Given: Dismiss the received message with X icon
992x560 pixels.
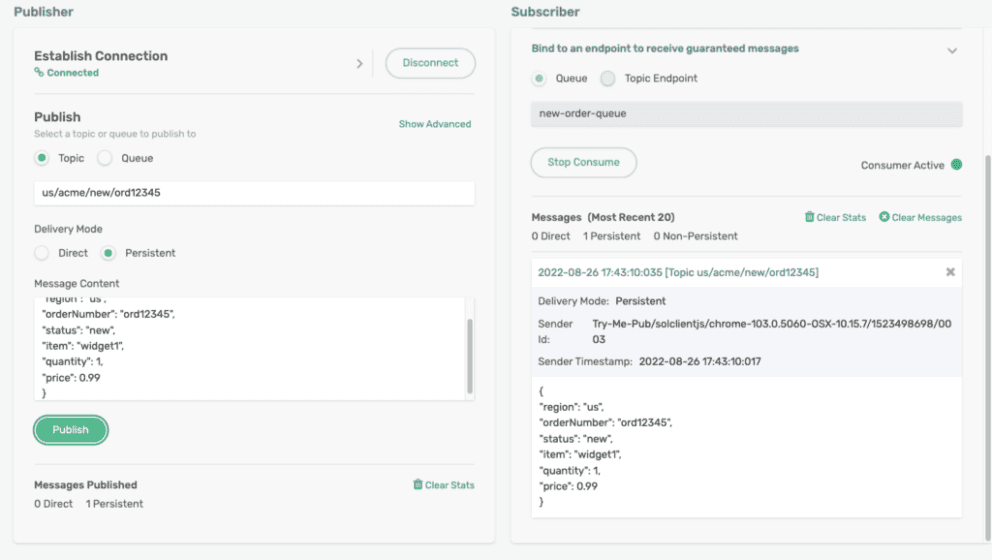Looking at the screenshot, I should click(x=950, y=272).
